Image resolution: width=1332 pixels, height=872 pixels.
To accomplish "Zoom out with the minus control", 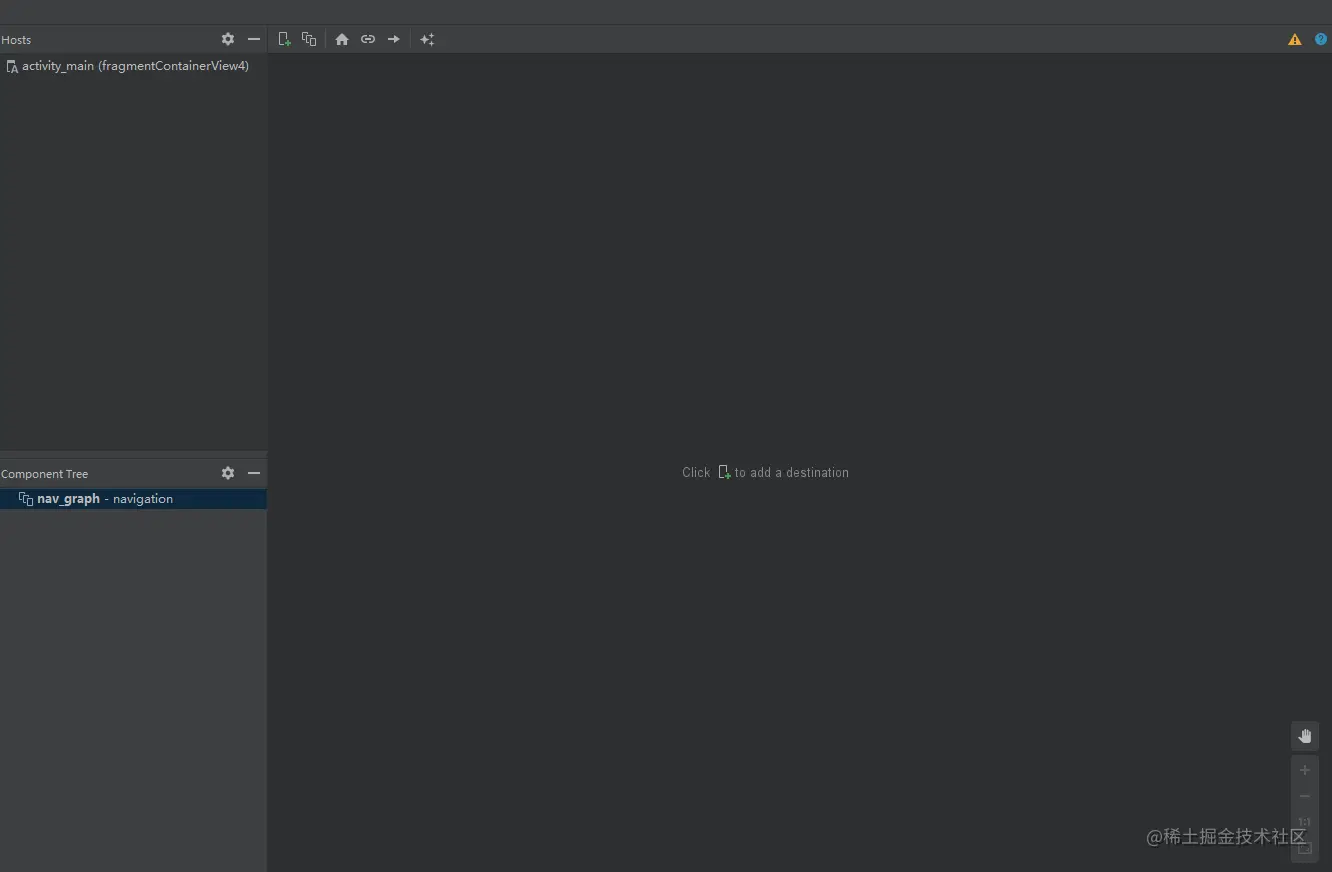I will (1304, 796).
